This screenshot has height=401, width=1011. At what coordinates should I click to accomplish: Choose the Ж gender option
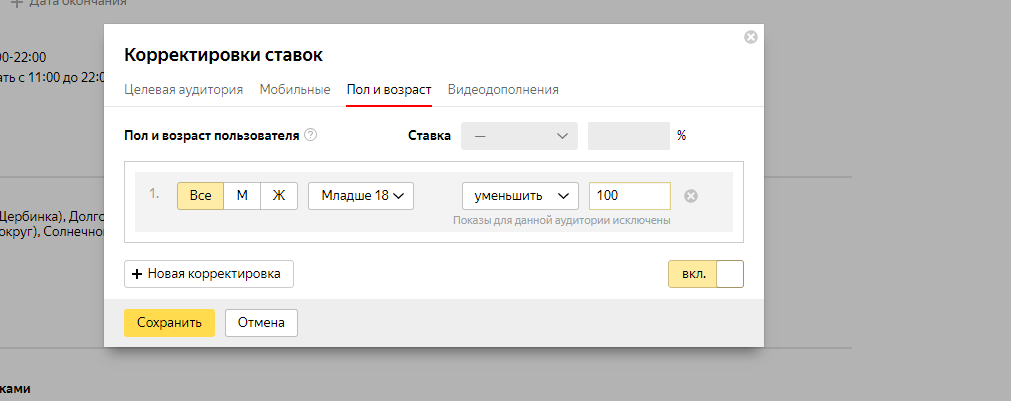point(279,196)
